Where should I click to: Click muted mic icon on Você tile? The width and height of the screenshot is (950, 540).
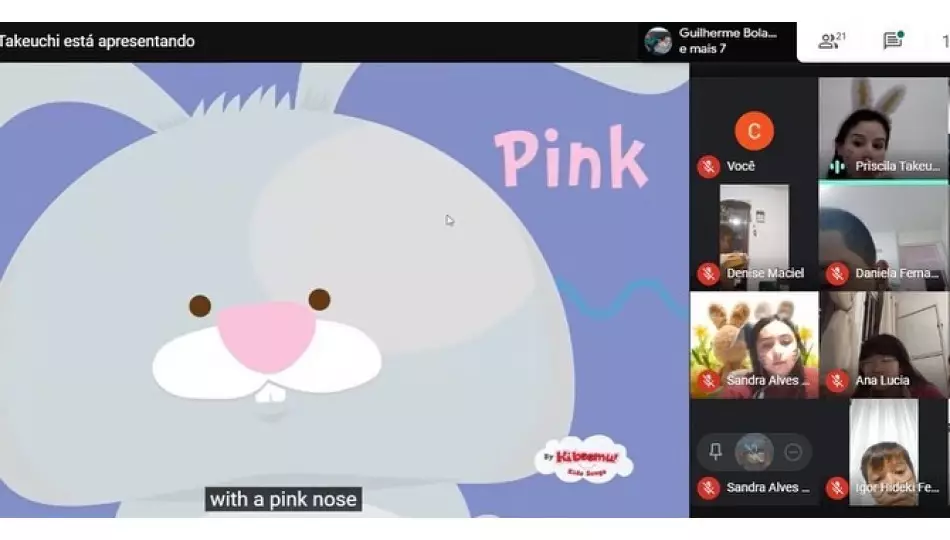[x=708, y=167]
